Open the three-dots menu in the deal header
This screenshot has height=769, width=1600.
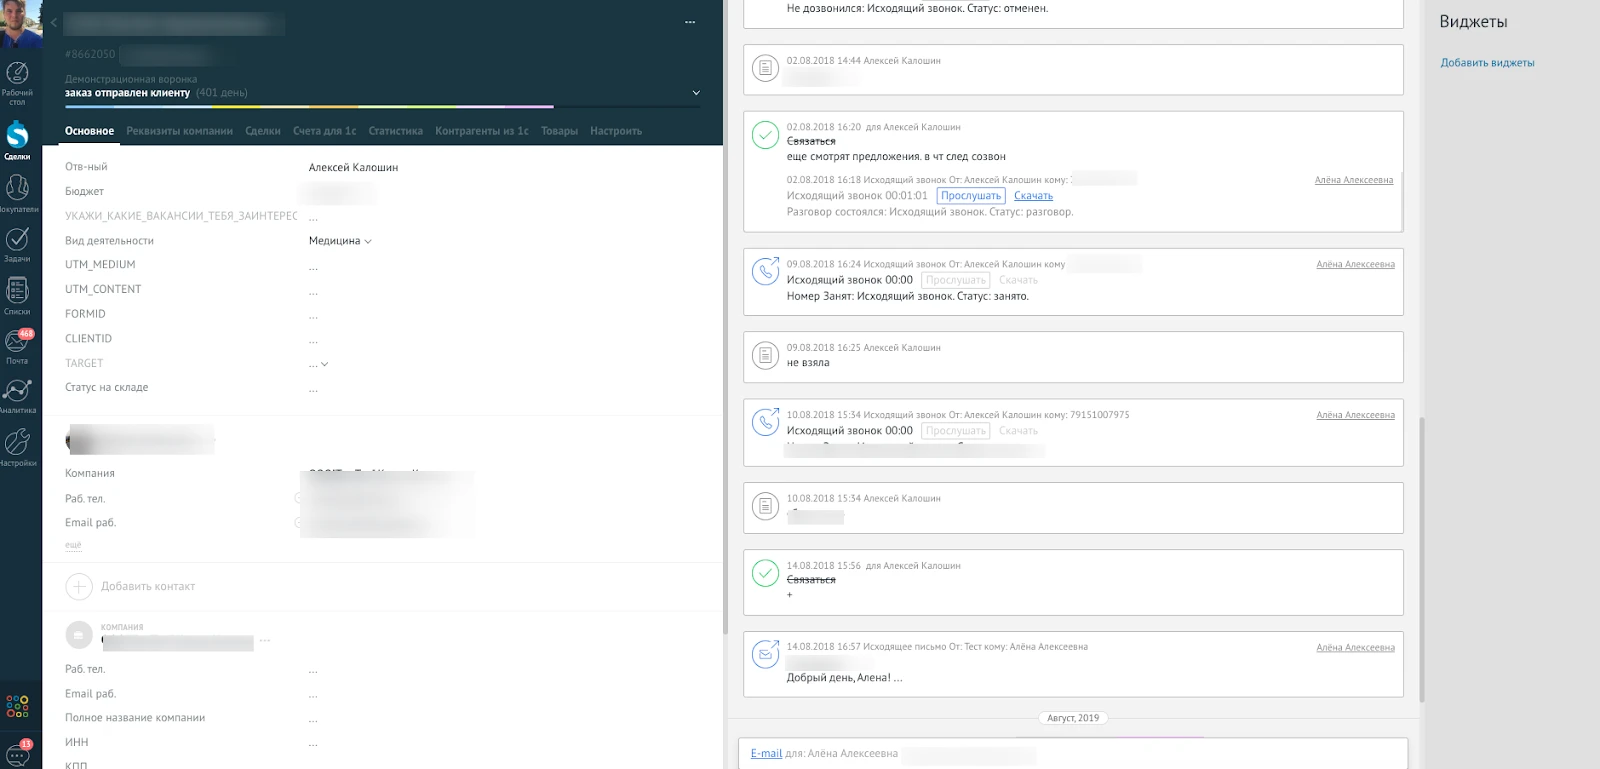click(x=690, y=22)
